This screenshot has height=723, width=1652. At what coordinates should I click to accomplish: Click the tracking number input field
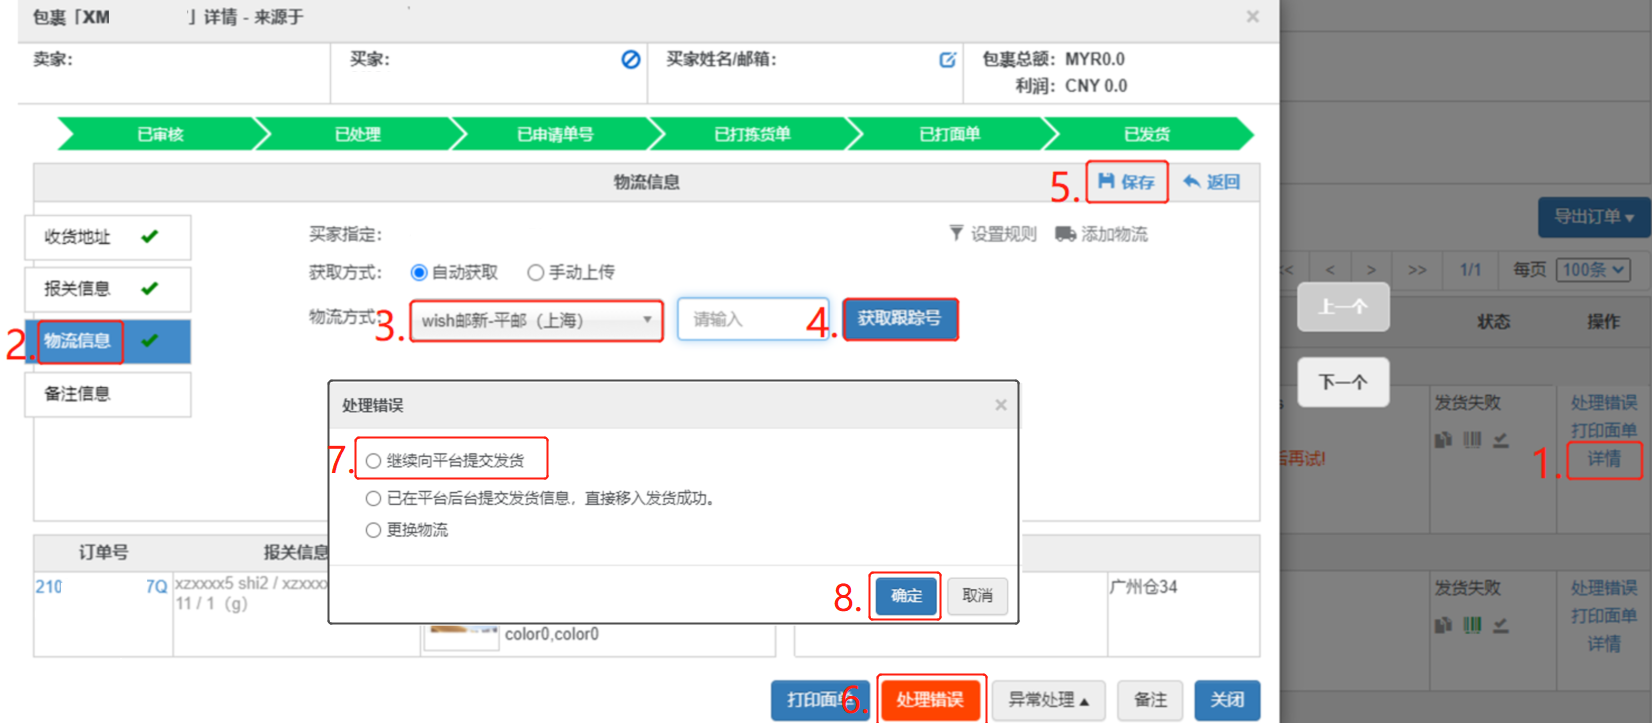pyautogui.click(x=752, y=320)
